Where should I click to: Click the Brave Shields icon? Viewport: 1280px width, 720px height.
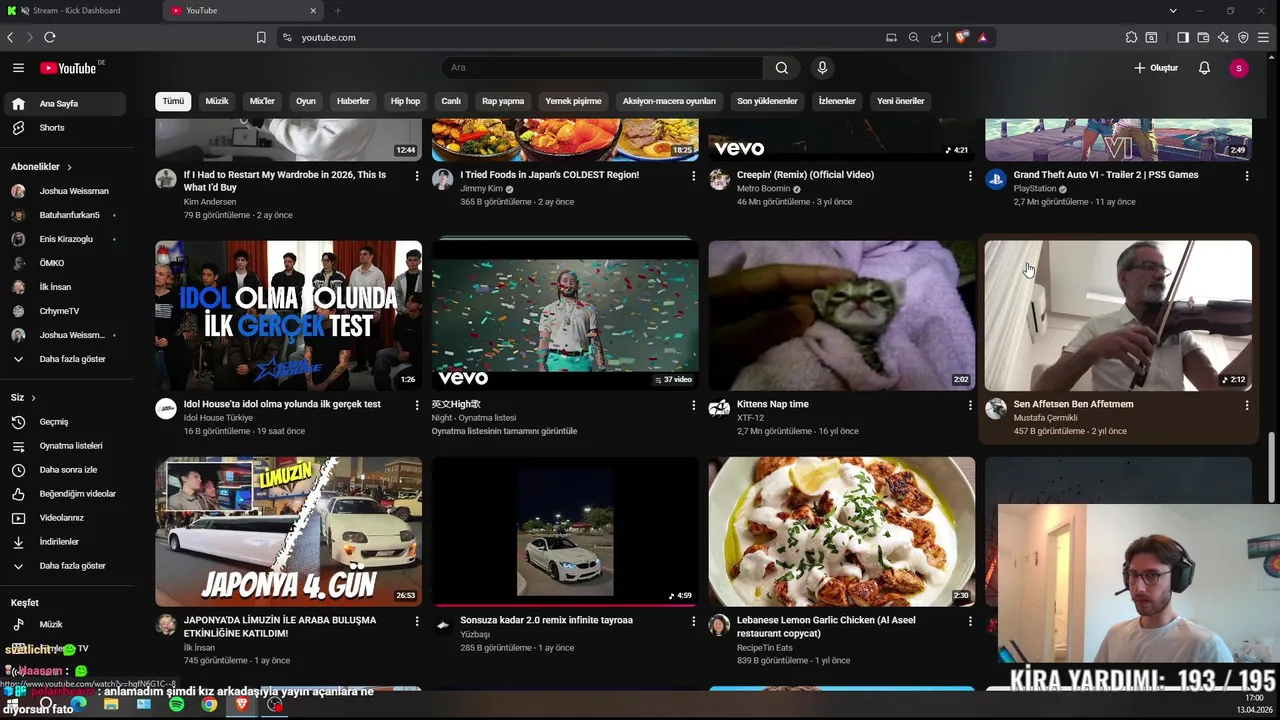(x=962, y=37)
